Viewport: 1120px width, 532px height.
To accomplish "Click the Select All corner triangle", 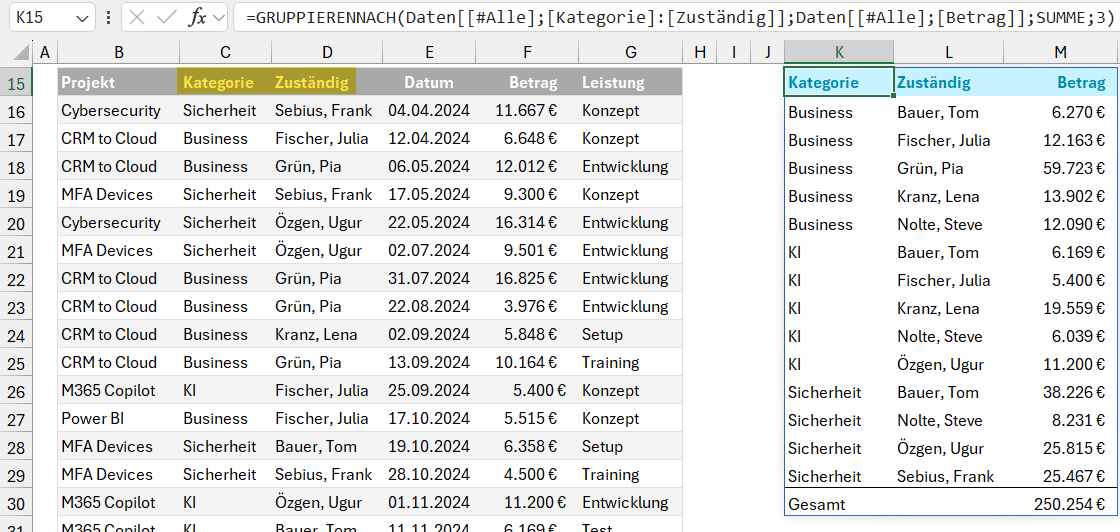I will coord(22,51).
